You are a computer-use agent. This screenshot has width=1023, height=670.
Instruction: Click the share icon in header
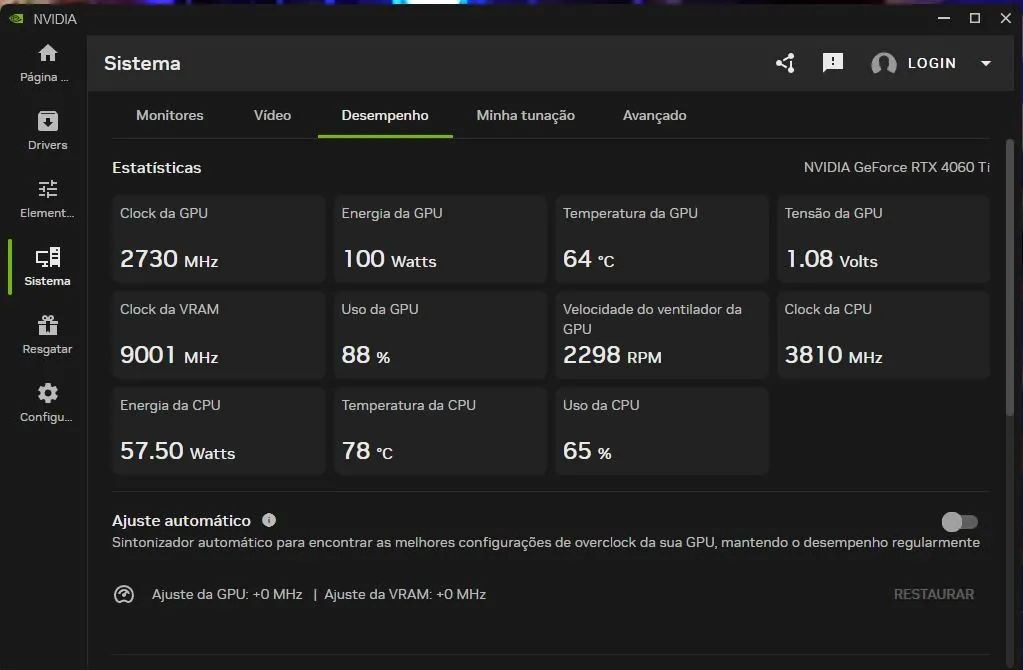click(786, 63)
